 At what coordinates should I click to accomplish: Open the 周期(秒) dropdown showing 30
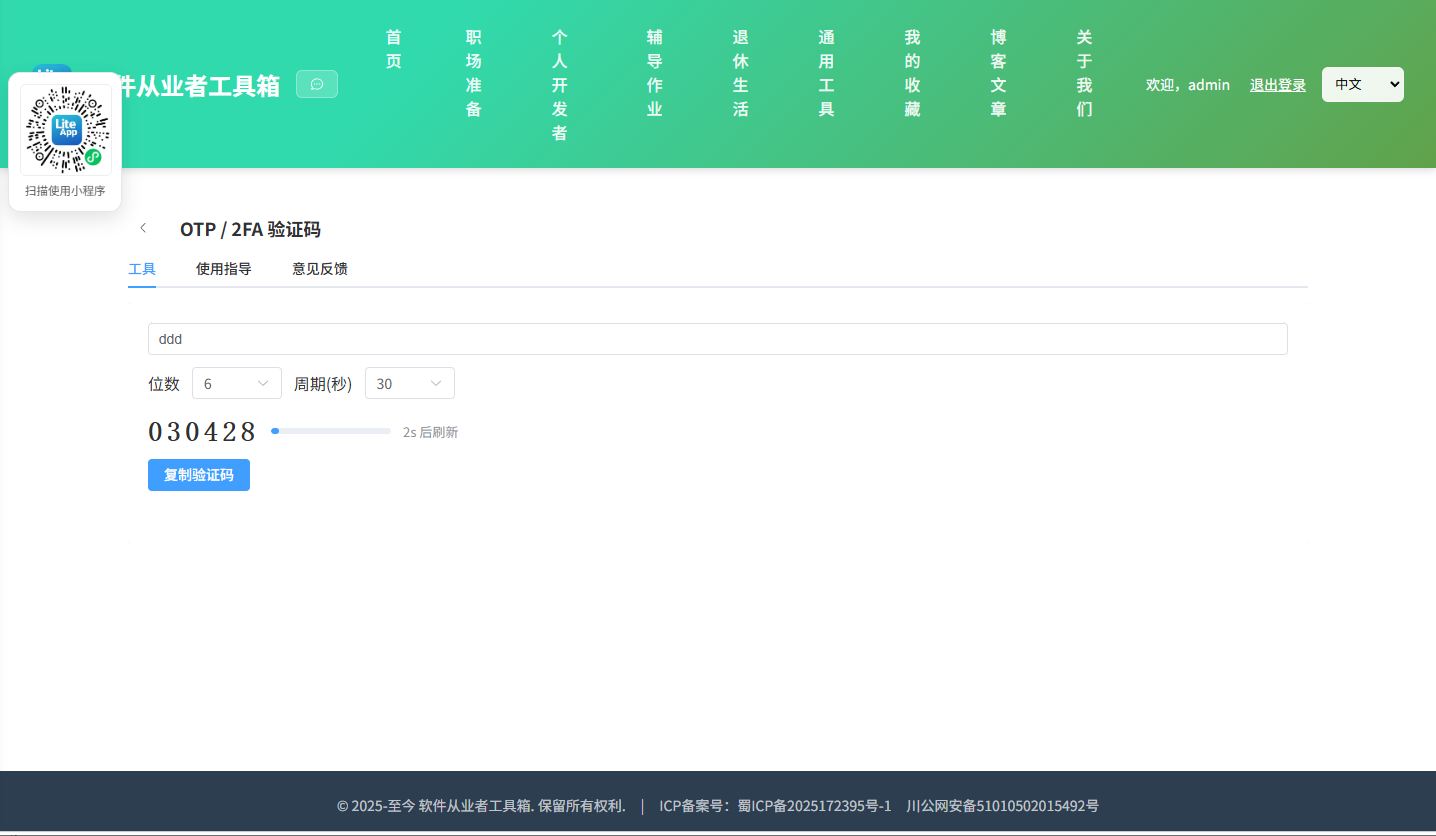(x=410, y=383)
